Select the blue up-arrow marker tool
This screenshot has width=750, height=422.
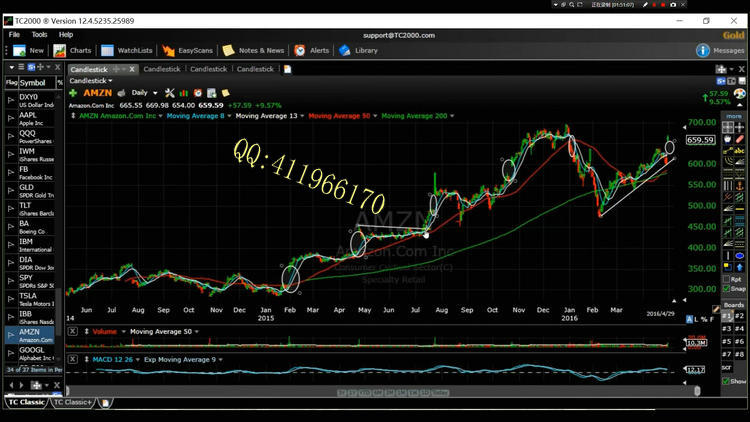click(739, 267)
